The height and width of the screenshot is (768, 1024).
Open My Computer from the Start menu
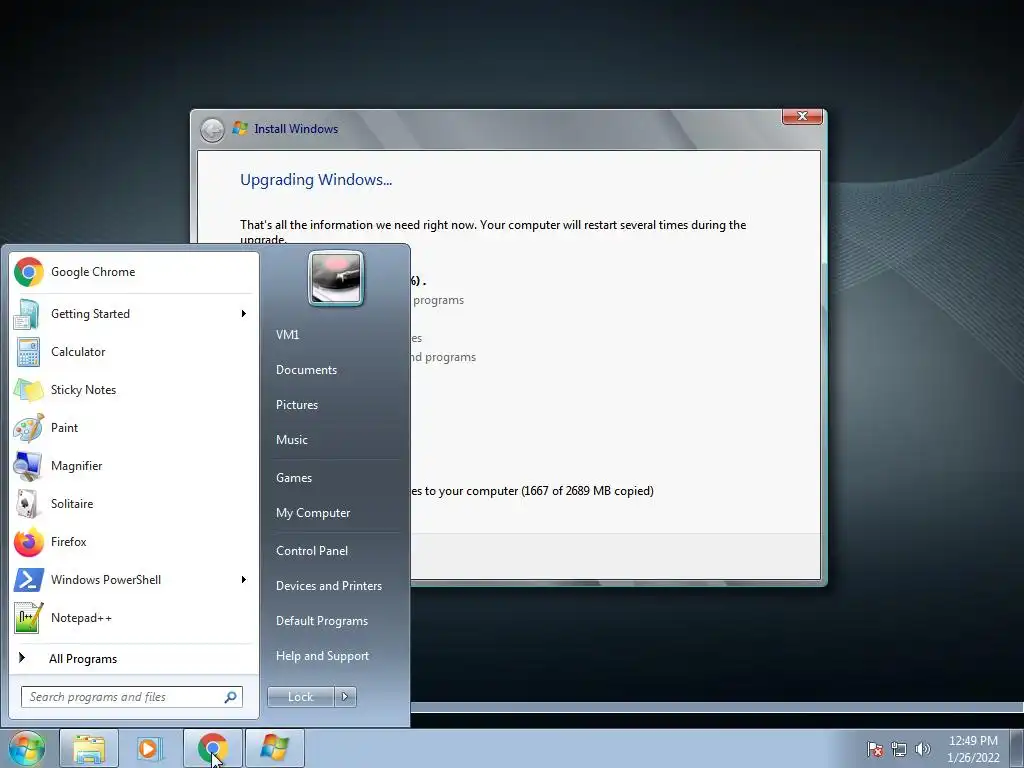pos(313,513)
